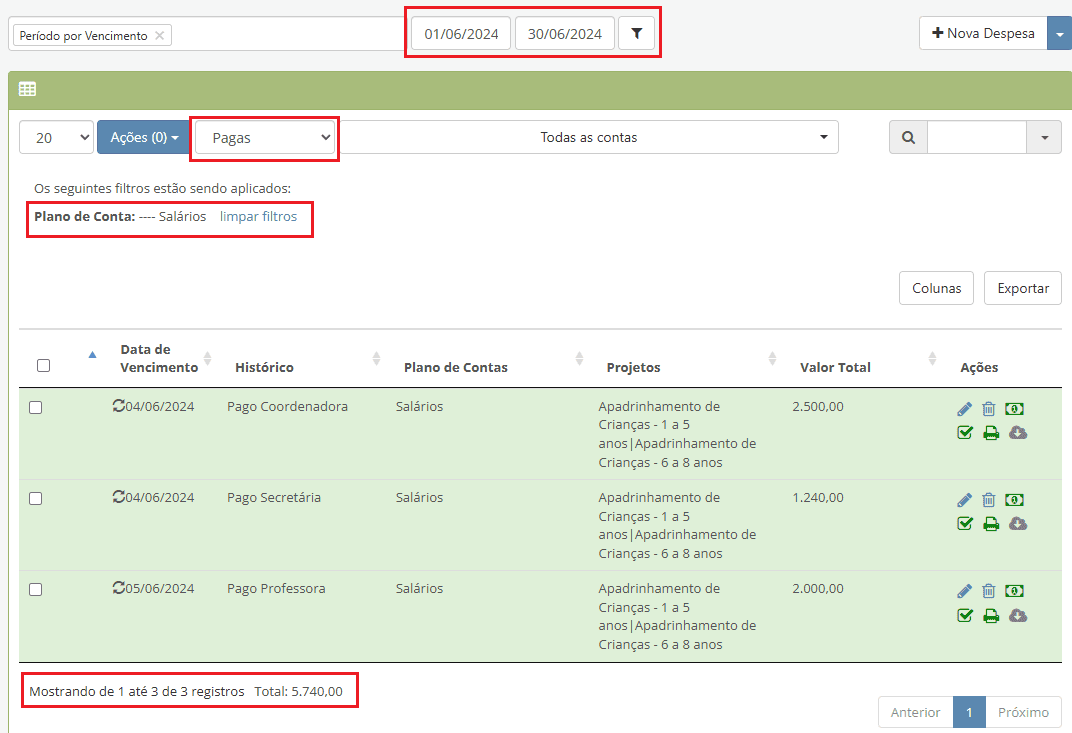
Task: Click the filter funnel icon button
Action: click(636, 34)
